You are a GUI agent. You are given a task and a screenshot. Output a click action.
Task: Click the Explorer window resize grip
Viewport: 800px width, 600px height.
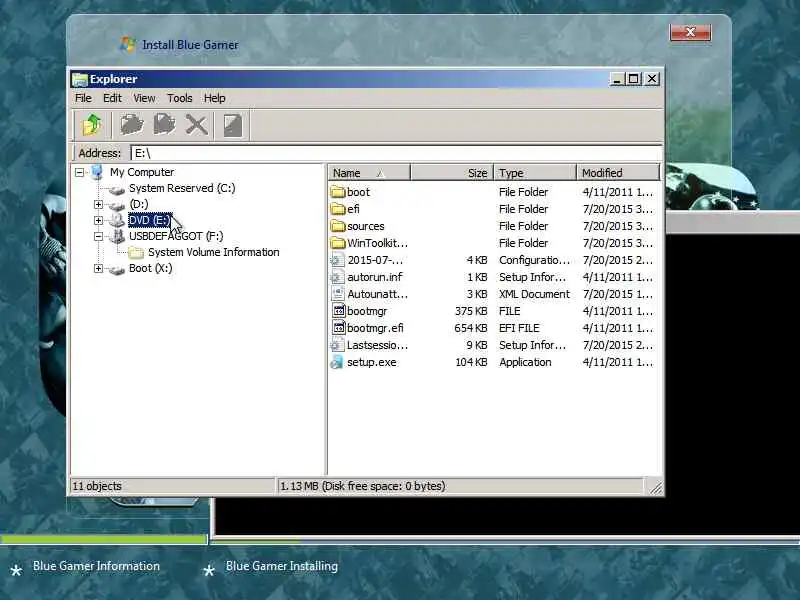tap(655, 487)
